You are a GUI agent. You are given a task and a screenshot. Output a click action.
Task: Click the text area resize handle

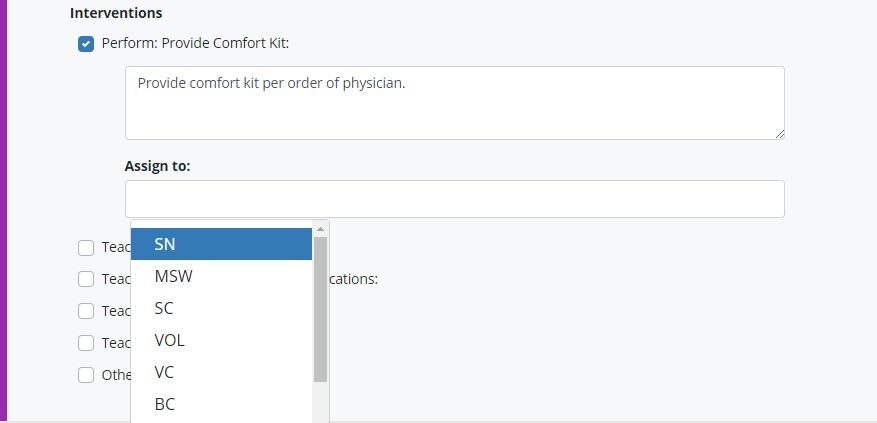[x=779, y=134]
